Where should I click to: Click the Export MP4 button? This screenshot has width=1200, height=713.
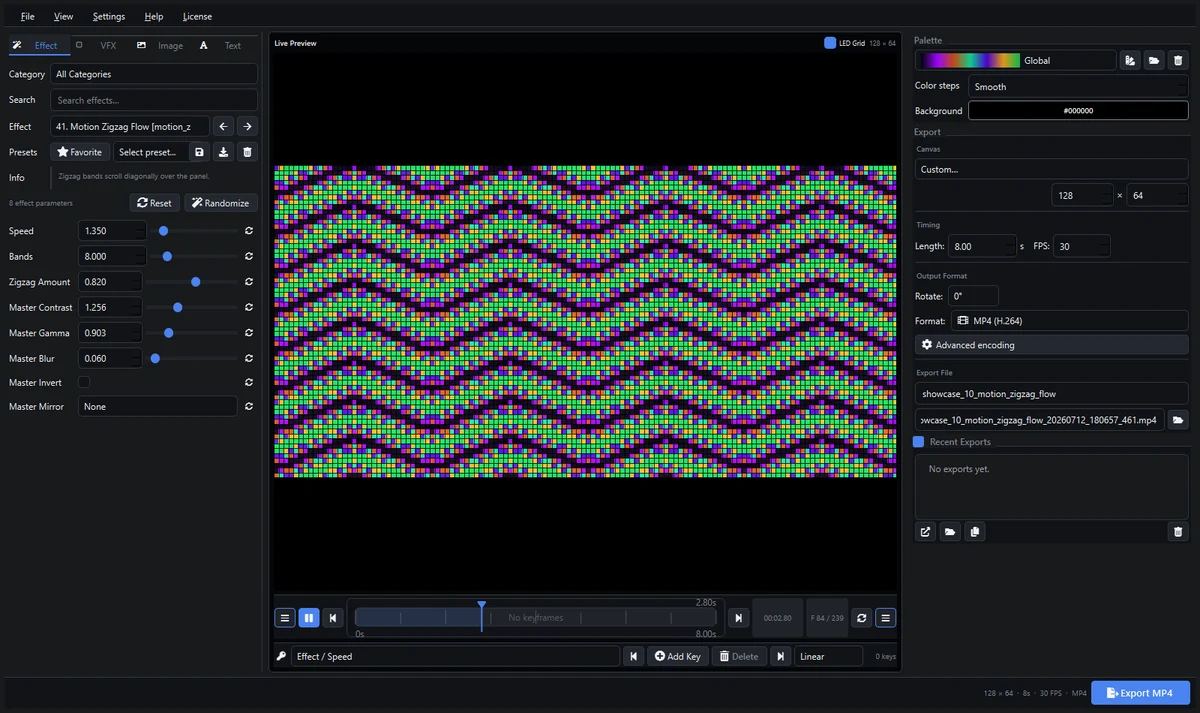point(1140,693)
